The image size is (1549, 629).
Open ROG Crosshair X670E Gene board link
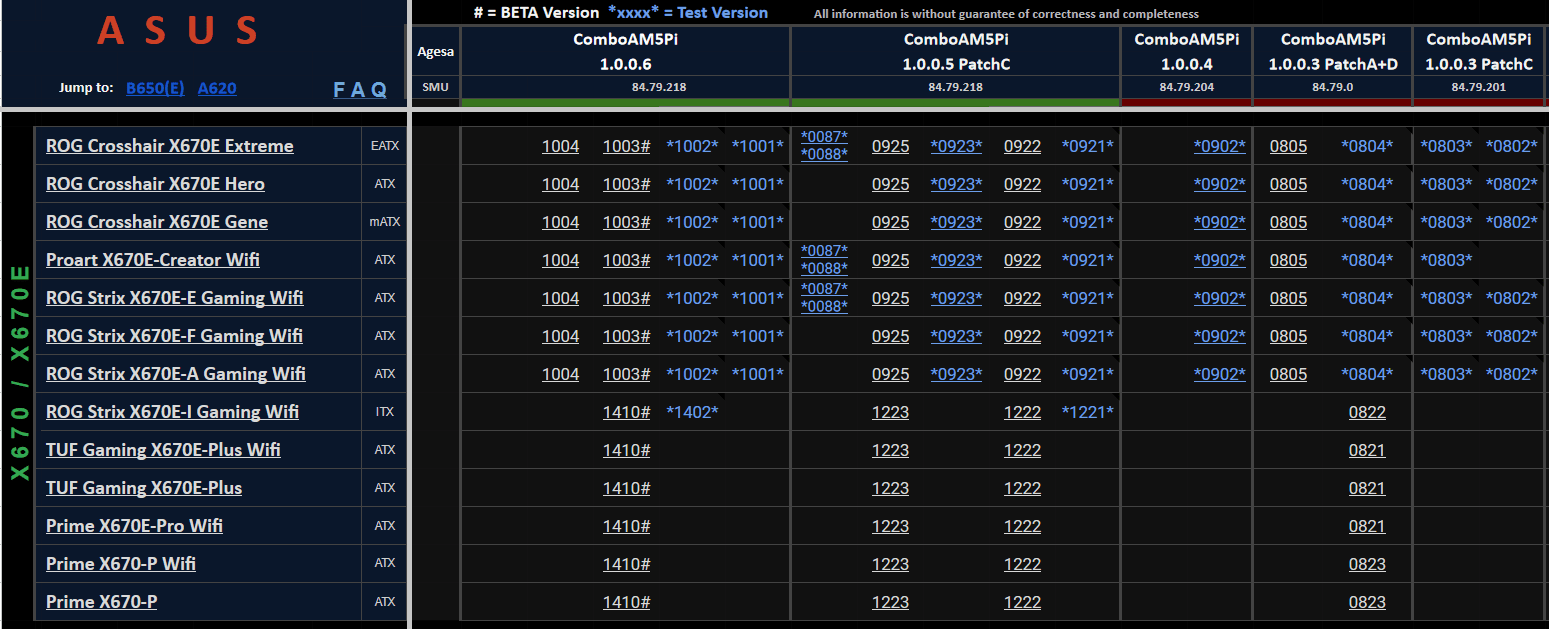(157, 222)
